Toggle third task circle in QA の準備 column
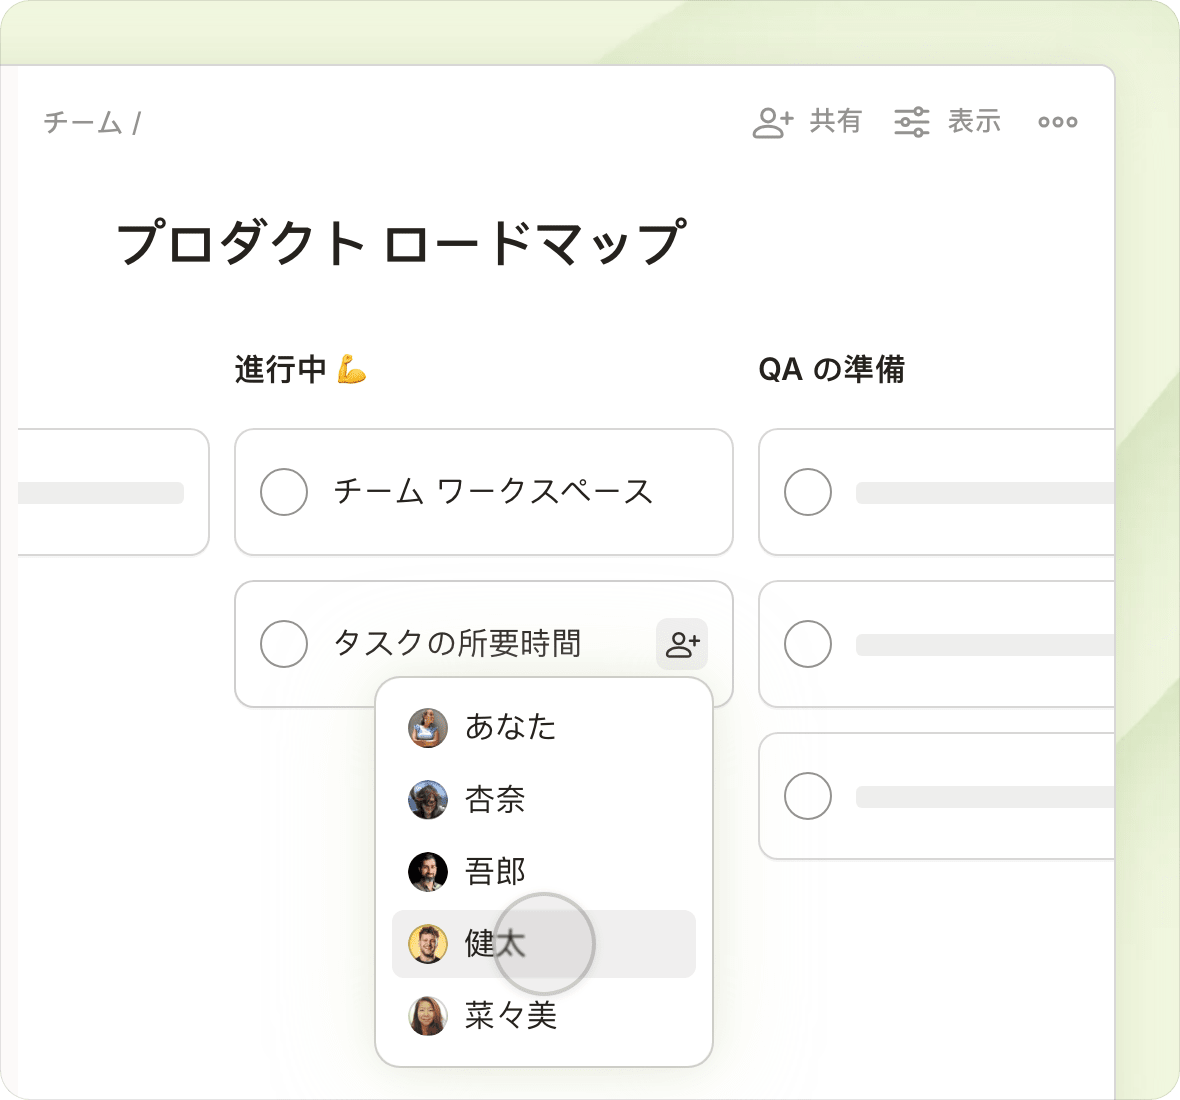 coord(808,796)
